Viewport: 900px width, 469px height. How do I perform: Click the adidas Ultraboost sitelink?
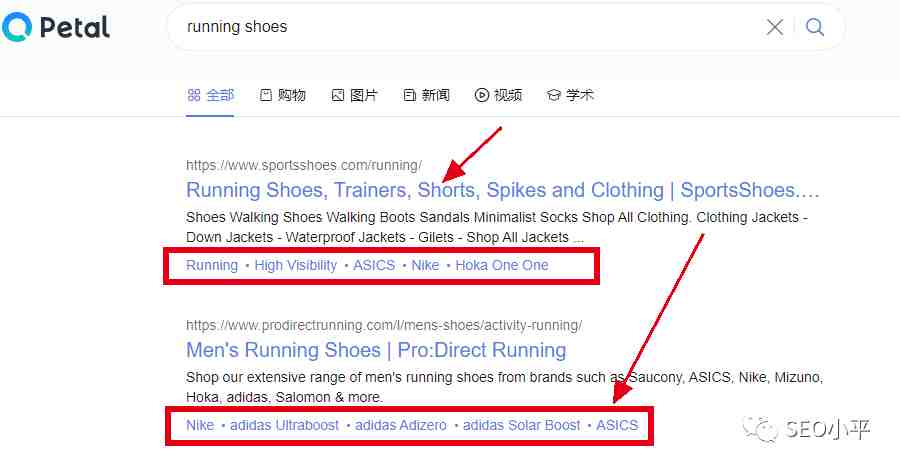pyautogui.click(x=284, y=425)
